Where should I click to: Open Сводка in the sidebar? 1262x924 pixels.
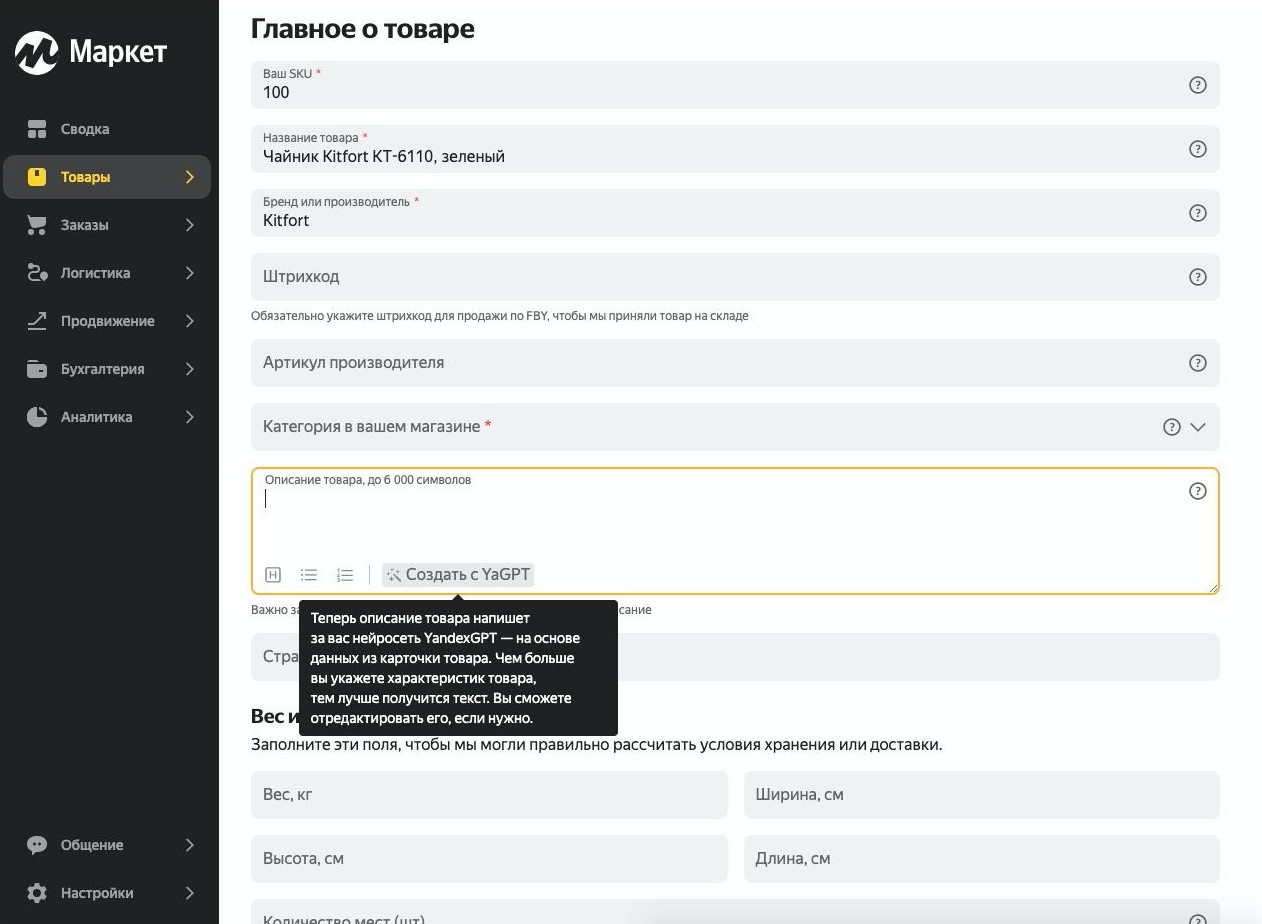click(x=107, y=129)
